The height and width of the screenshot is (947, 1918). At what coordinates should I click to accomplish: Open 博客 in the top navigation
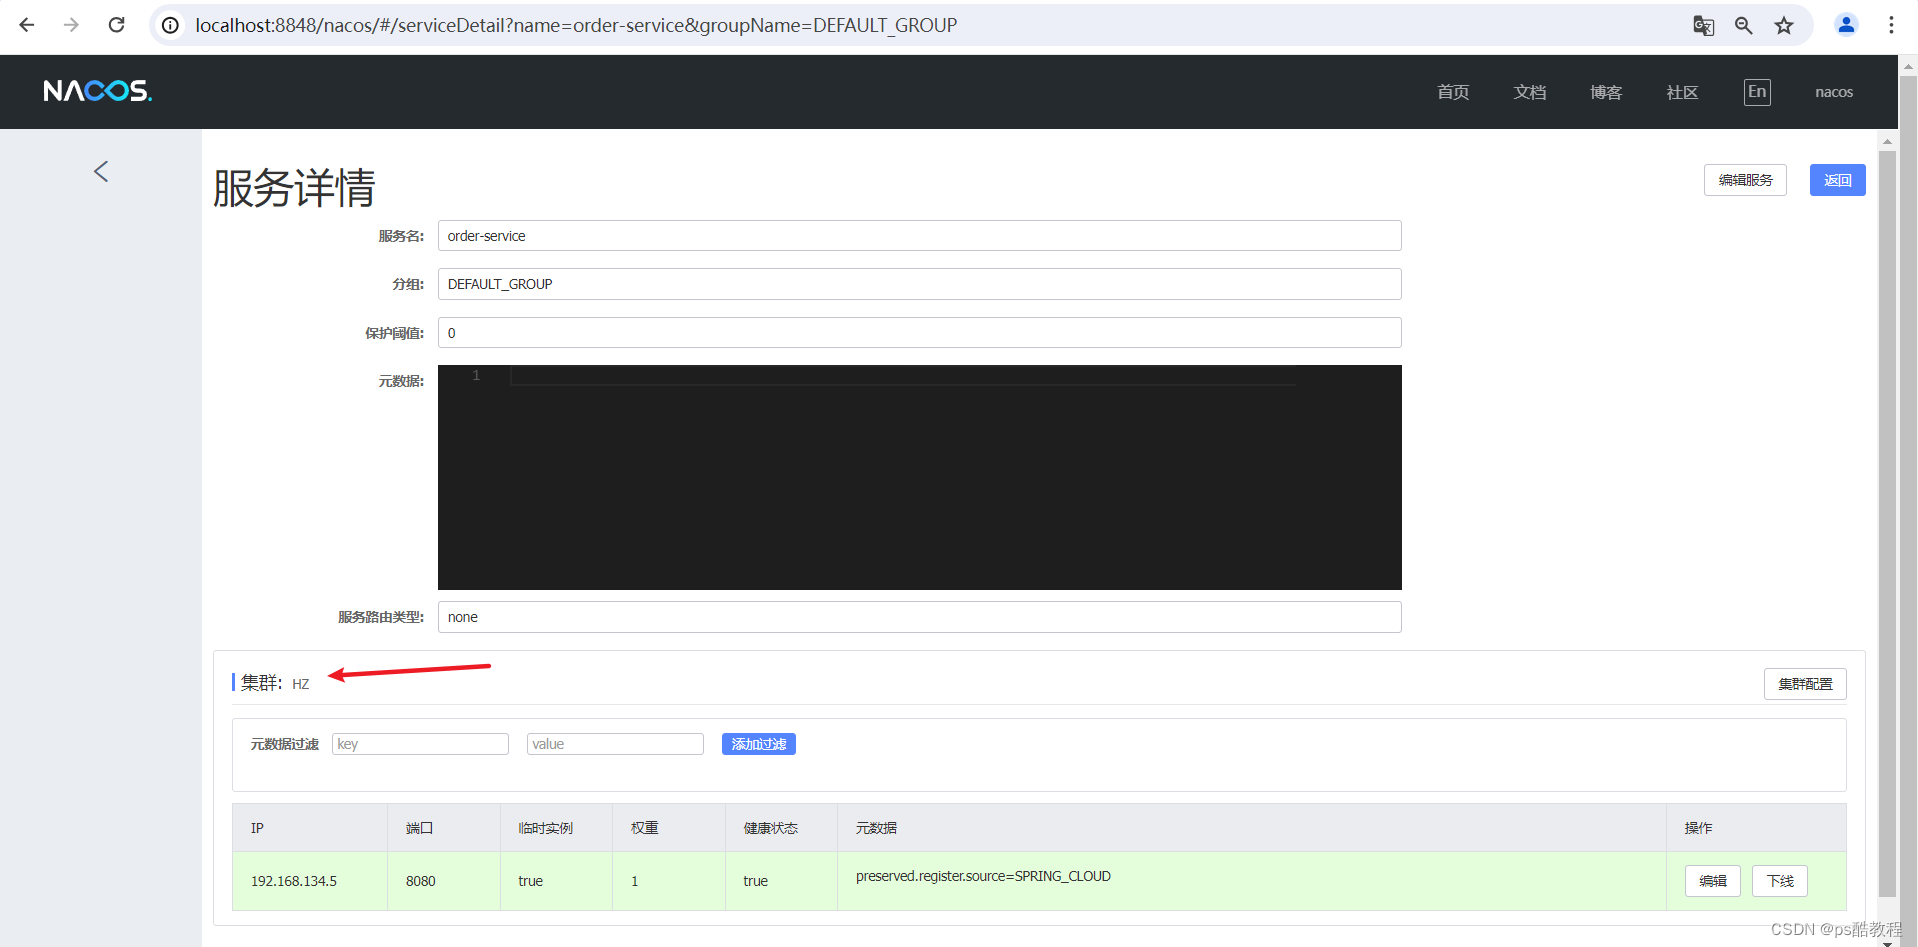(x=1606, y=92)
